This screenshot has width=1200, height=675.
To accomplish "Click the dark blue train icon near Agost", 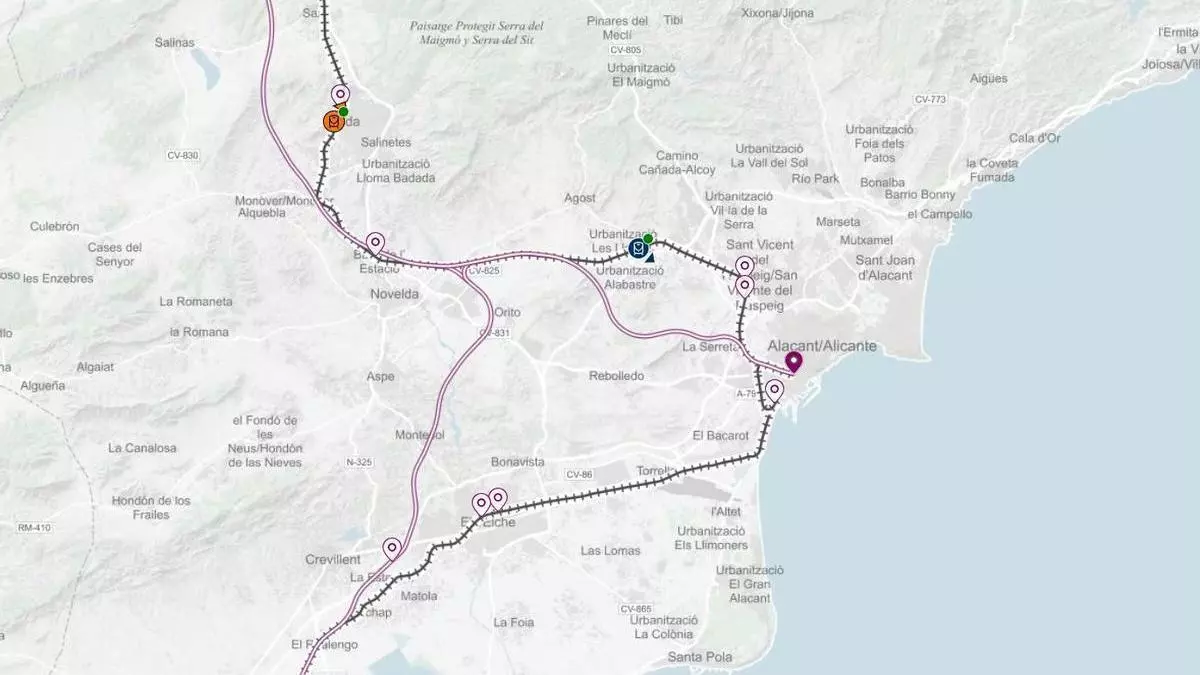I will (x=638, y=248).
